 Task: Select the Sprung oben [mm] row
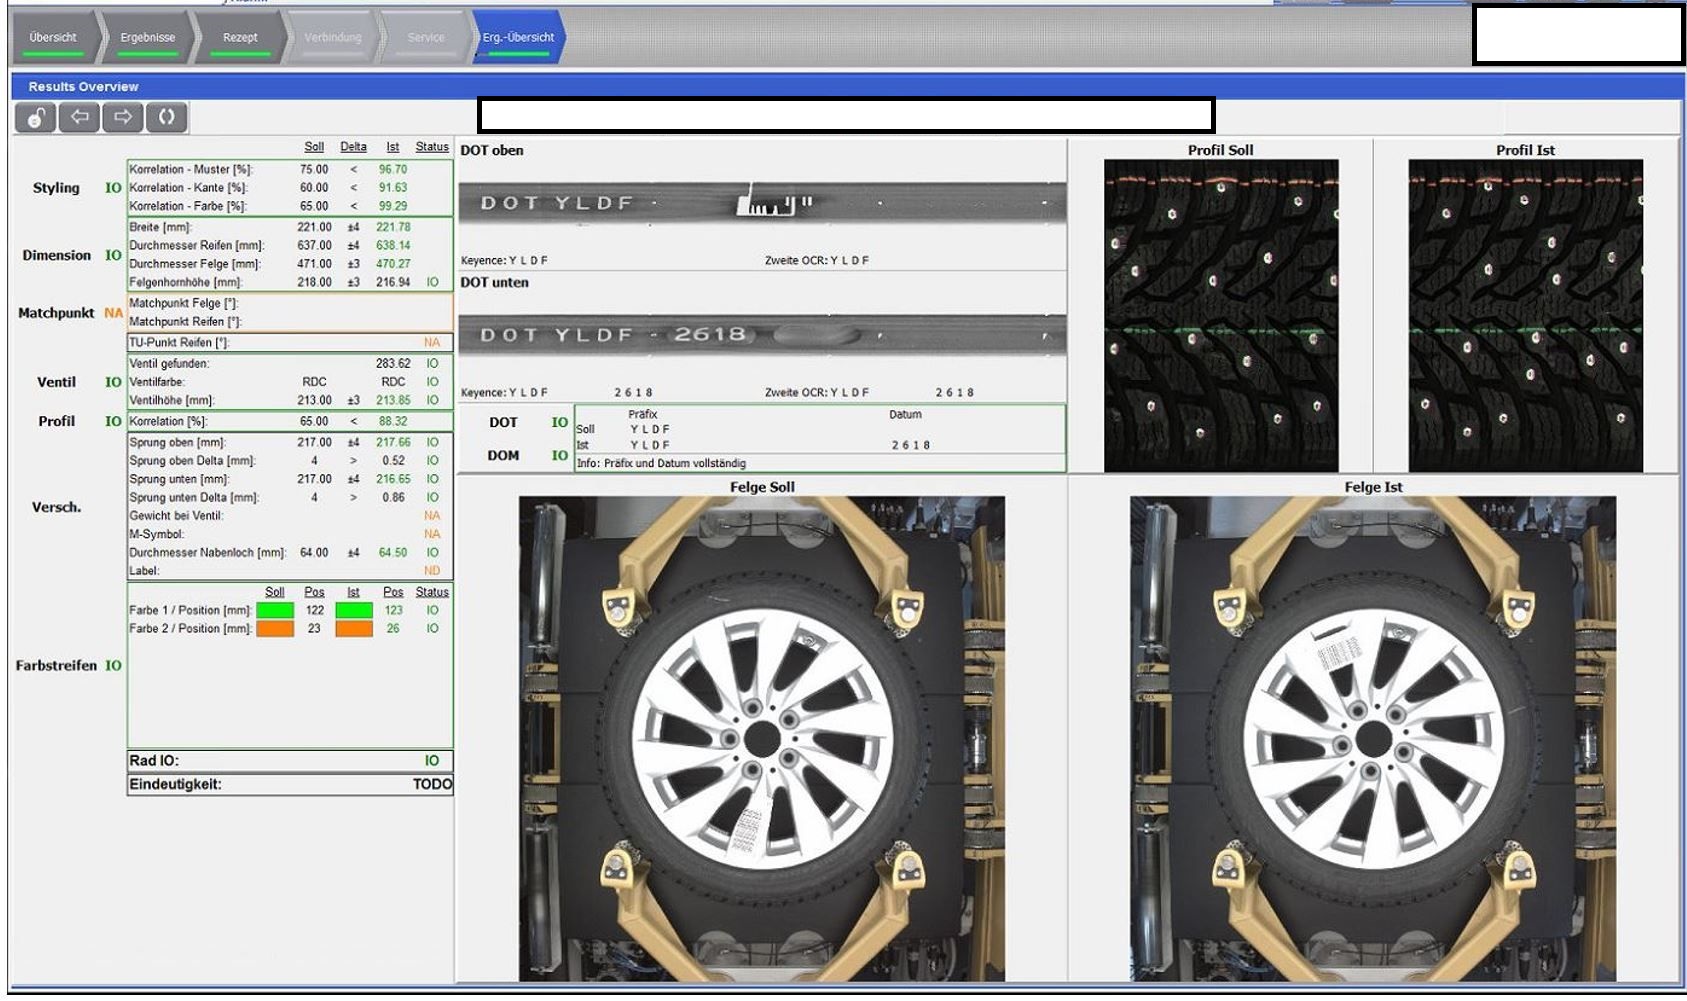(290, 443)
